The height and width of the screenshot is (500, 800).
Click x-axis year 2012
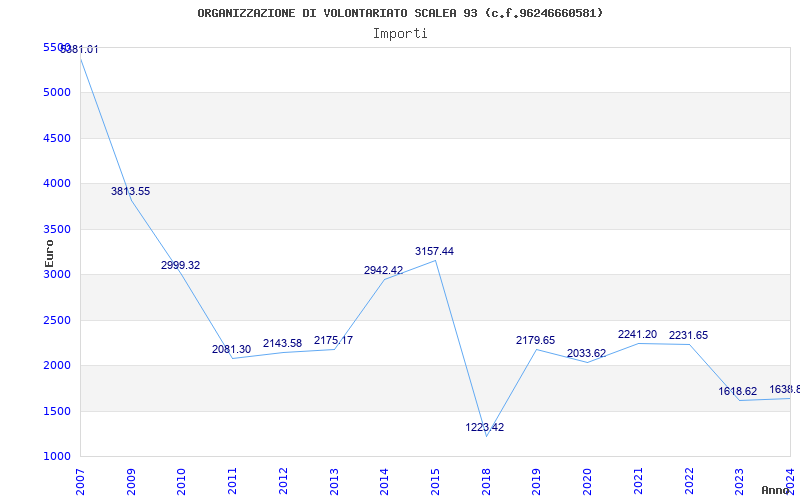click(283, 482)
